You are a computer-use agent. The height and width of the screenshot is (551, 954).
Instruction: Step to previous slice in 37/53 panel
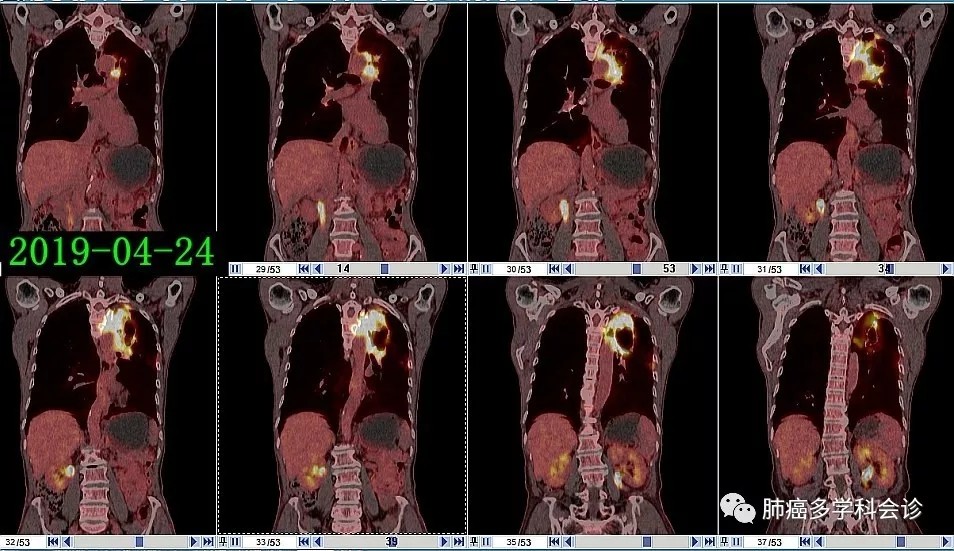818,542
